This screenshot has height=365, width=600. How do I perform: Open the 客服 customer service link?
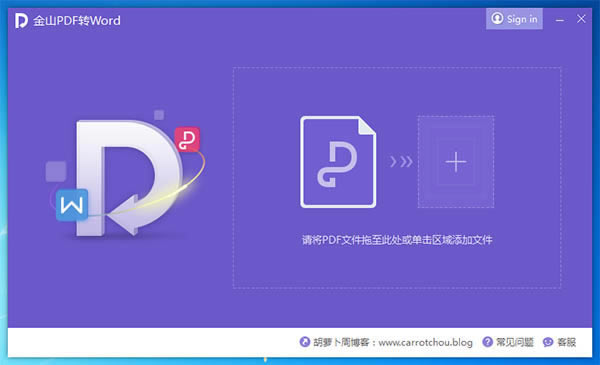566,342
